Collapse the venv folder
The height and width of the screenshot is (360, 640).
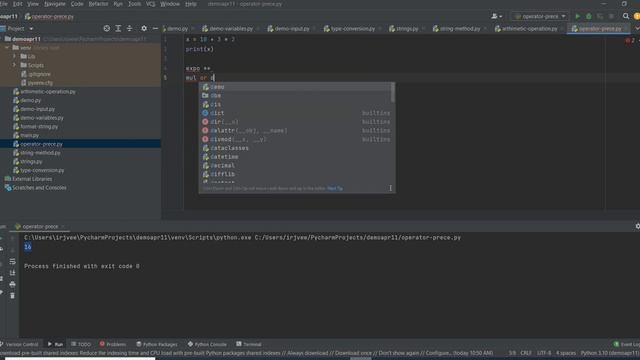pos(7,48)
